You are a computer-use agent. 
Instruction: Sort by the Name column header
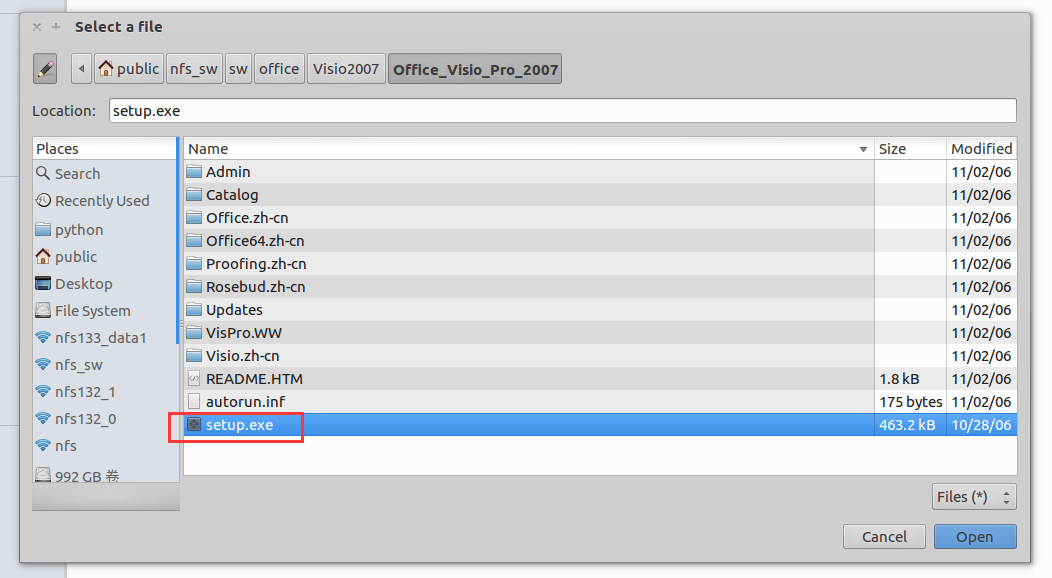(529, 149)
